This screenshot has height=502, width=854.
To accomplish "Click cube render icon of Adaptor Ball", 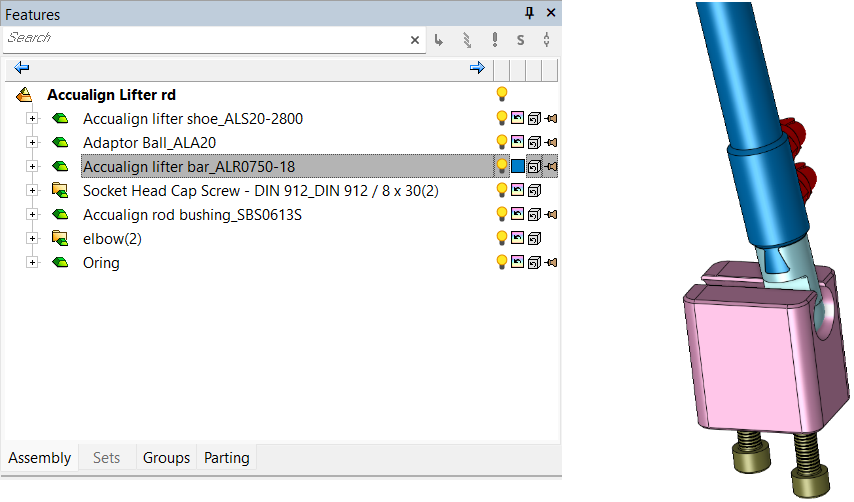I will pyautogui.click(x=534, y=142).
